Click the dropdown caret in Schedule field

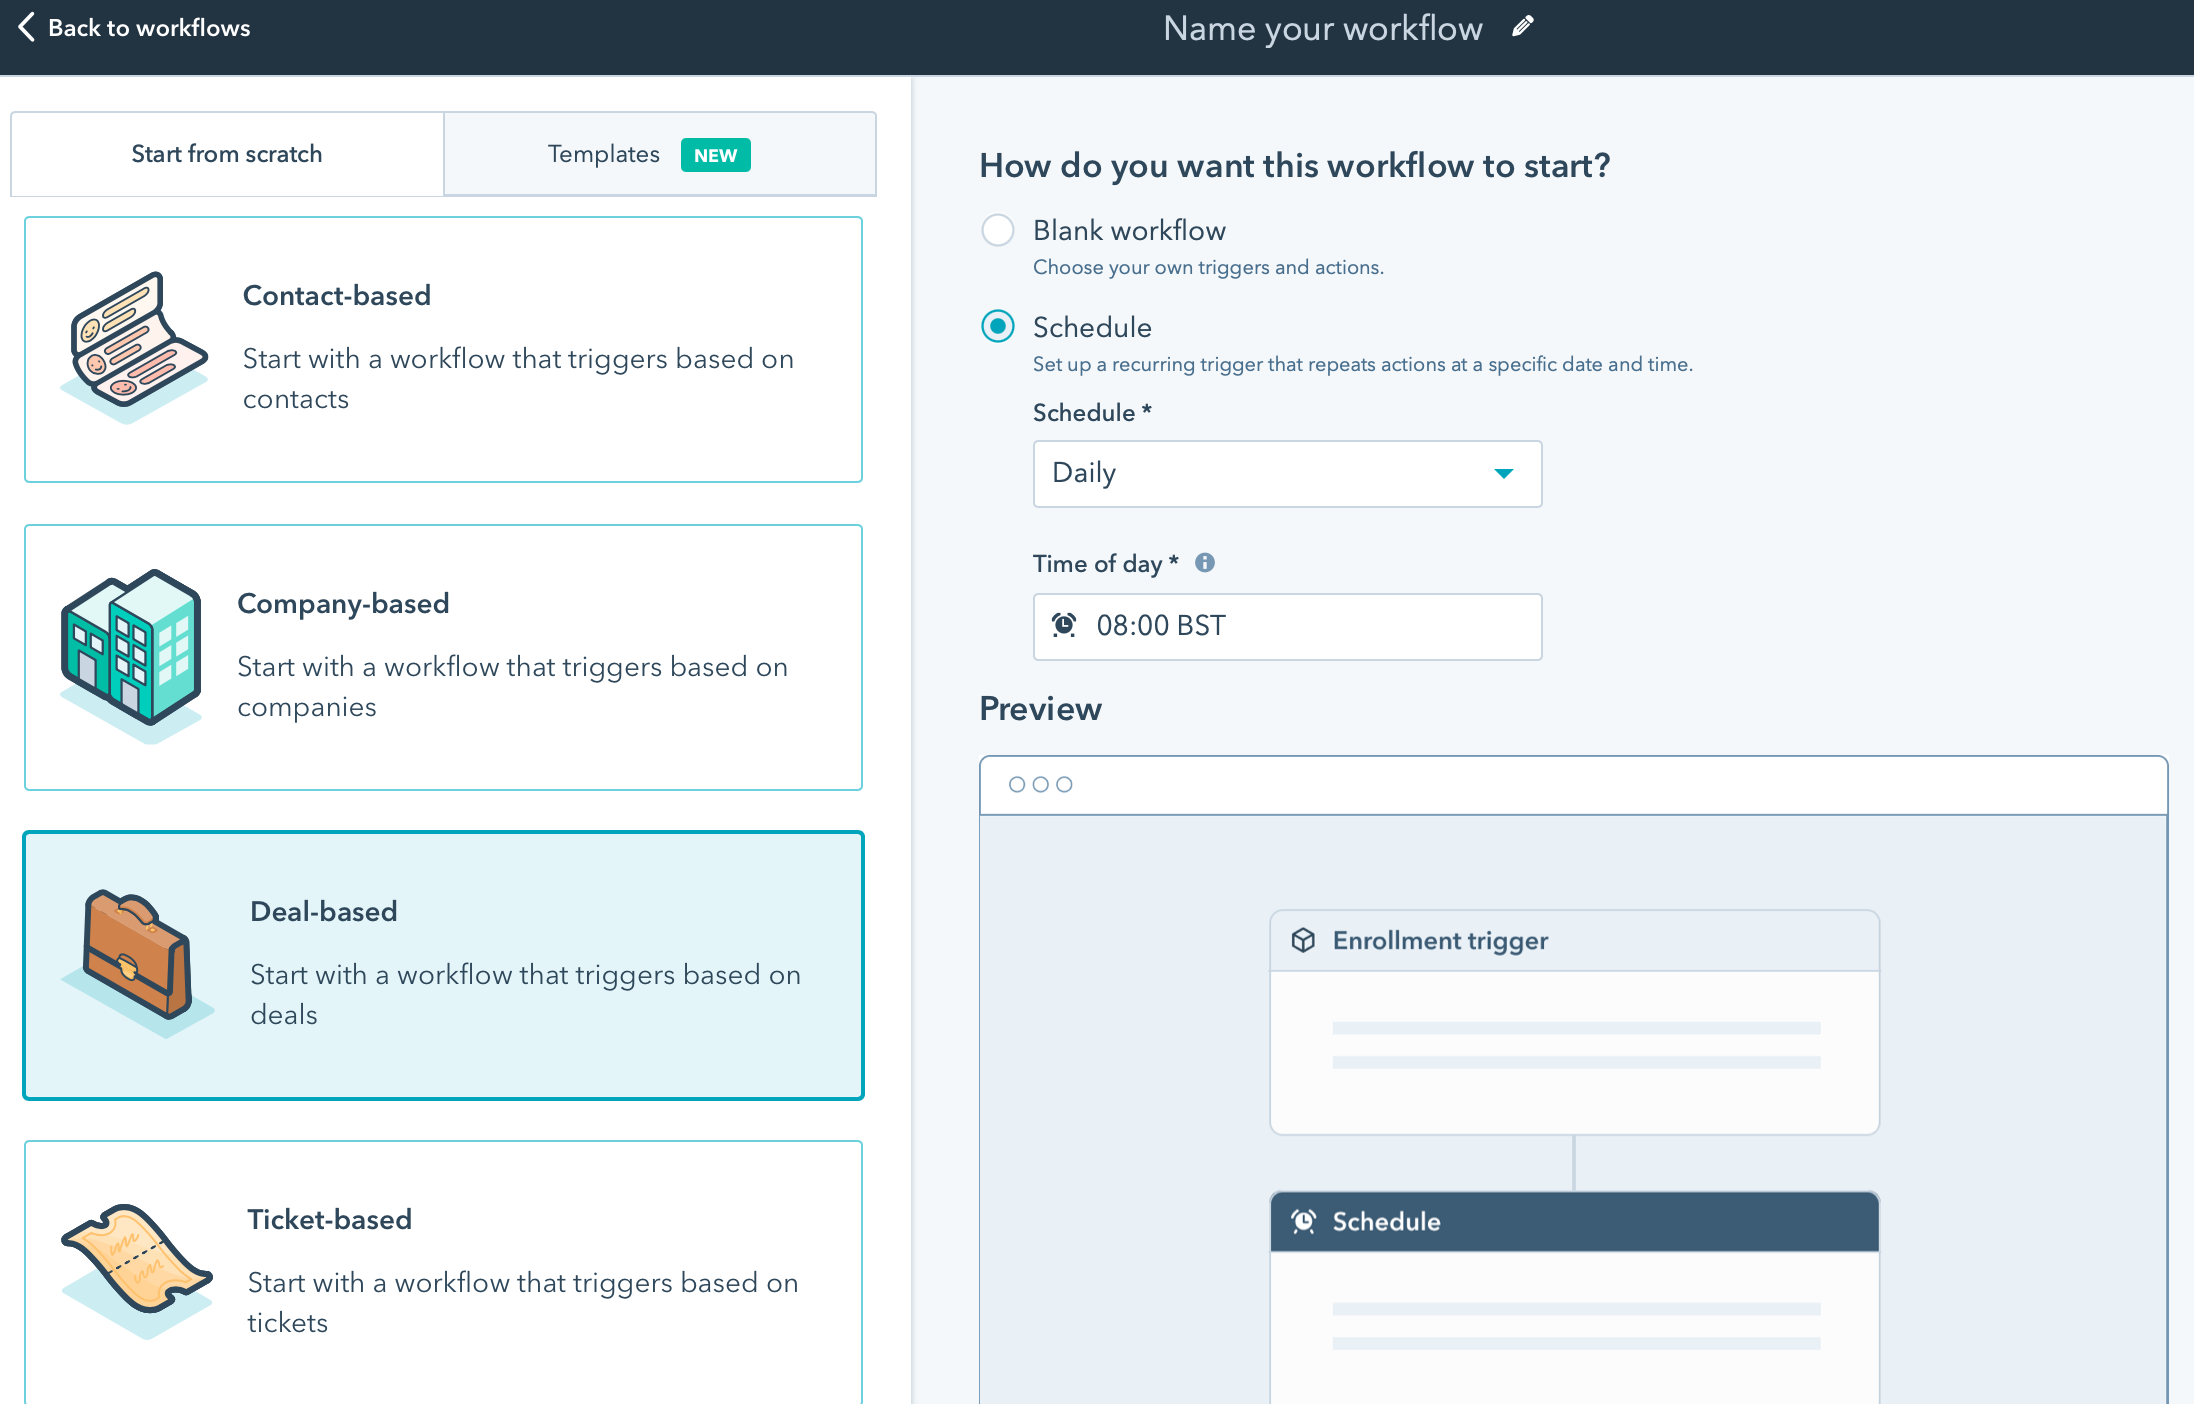[x=1503, y=474]
